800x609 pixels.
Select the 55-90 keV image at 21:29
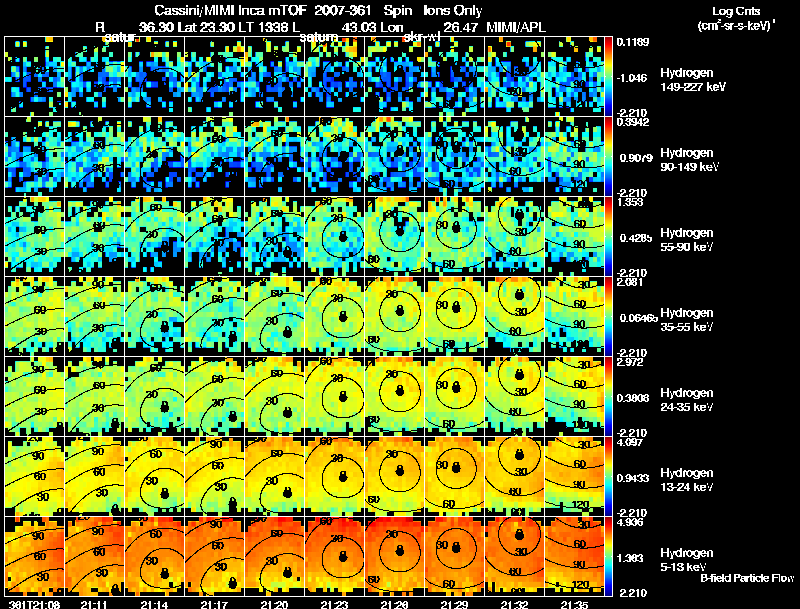tap(455, 237)
